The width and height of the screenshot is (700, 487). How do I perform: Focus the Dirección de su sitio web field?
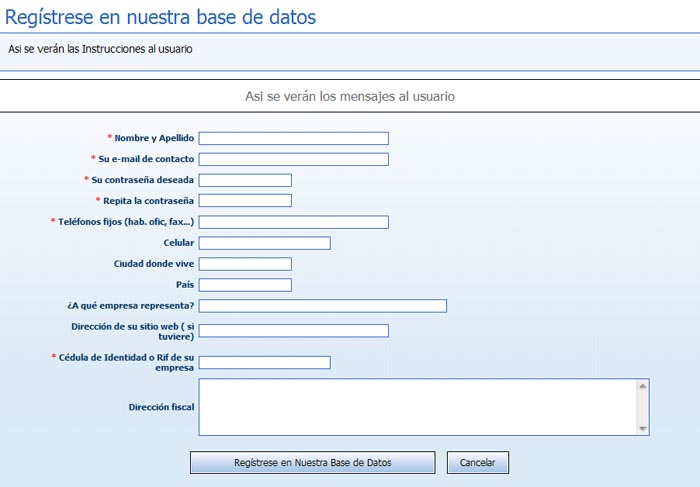click(x=293, y=331)
